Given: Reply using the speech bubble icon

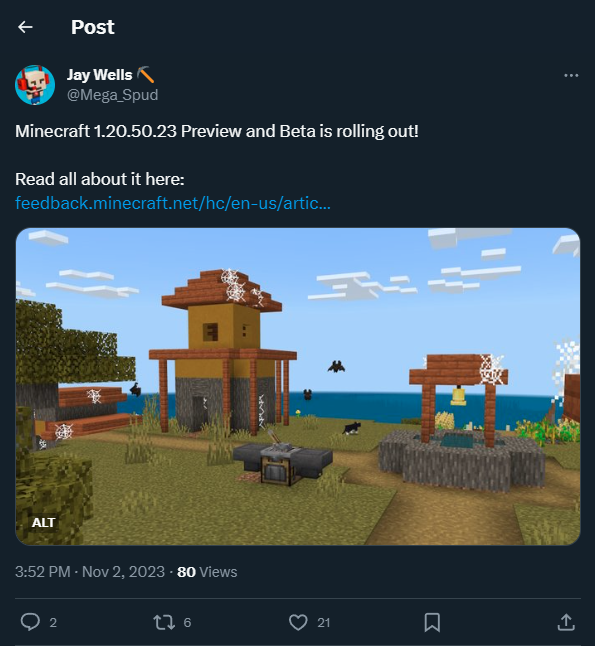Looking at the screenshot, I should 30,622.
